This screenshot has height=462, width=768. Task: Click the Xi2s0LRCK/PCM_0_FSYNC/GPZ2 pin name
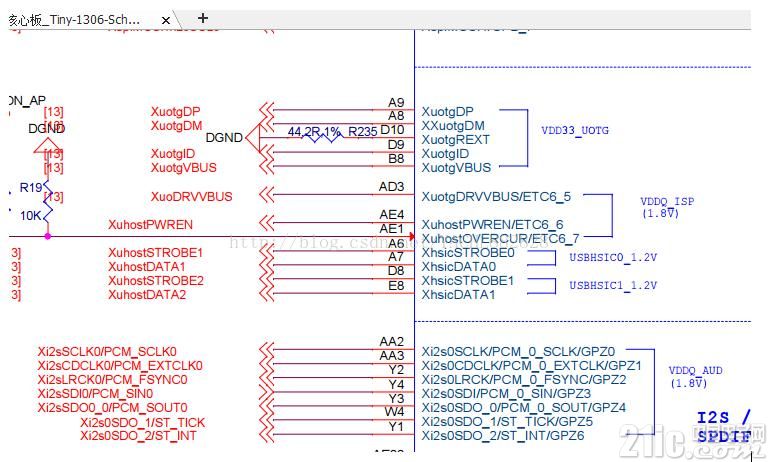click(x=524, y=380)
